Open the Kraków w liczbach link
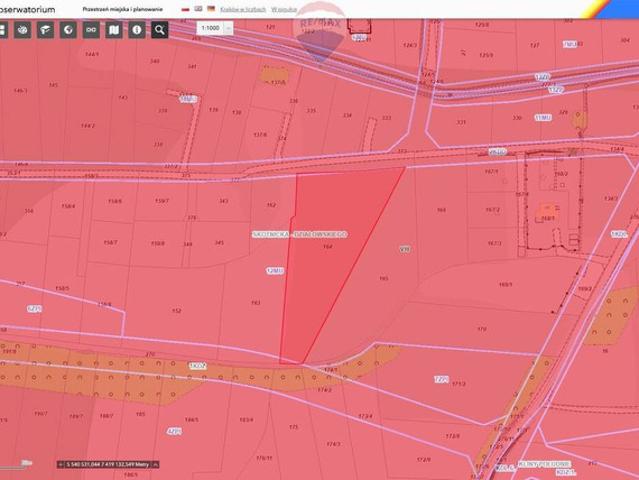Viewport: 639px width, 480px height. 245,8
